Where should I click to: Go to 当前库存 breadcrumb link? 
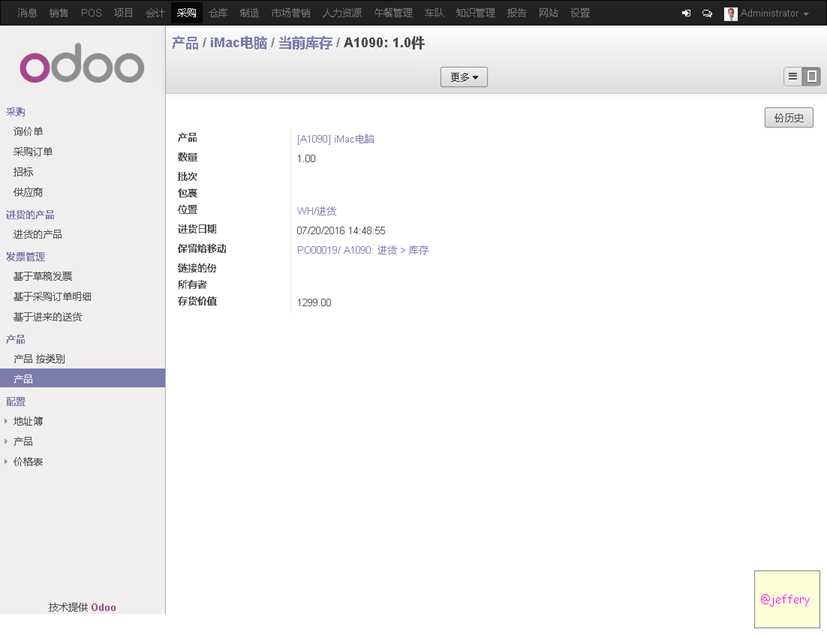pos(305,43)
